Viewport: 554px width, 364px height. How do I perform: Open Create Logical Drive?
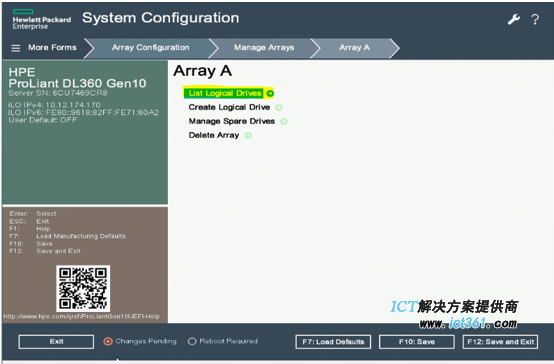(x=229, y=107)
